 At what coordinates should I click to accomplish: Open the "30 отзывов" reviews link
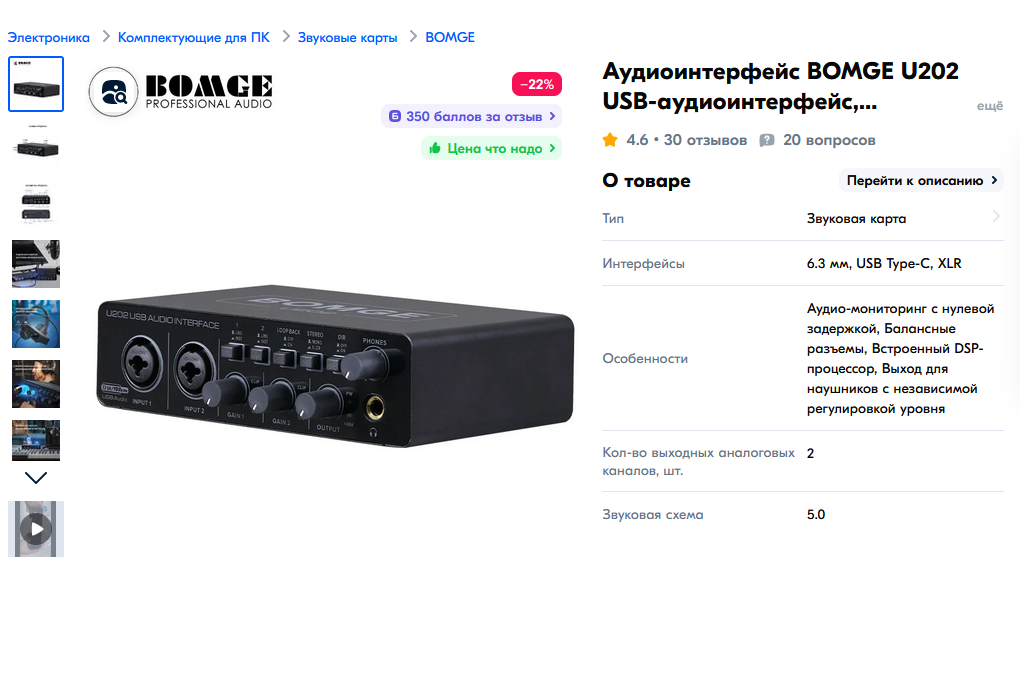[705, 140]
